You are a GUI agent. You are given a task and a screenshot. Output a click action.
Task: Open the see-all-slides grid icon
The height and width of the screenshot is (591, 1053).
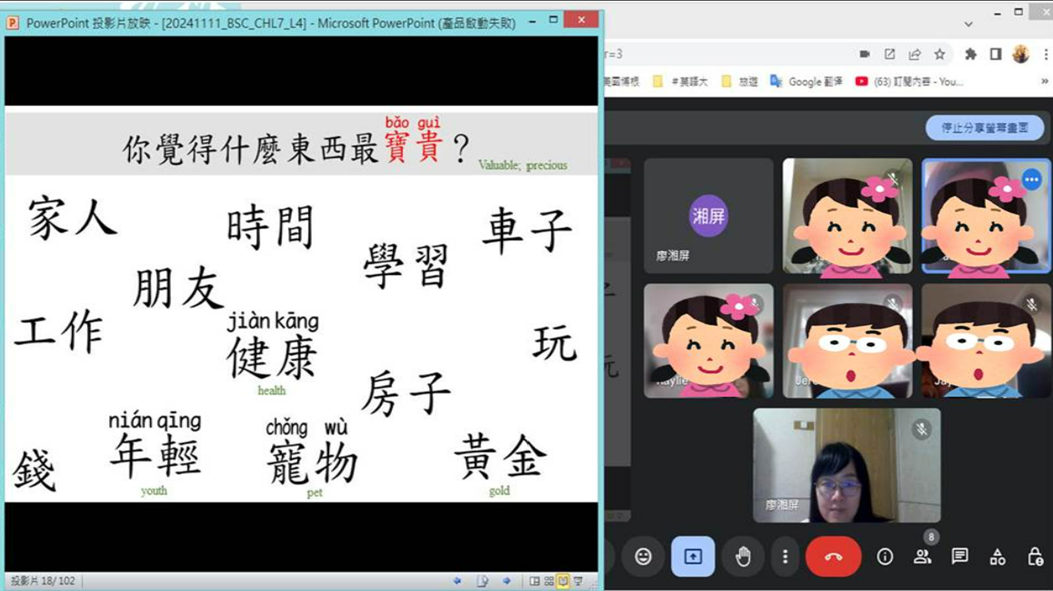[x=548, y=579]
